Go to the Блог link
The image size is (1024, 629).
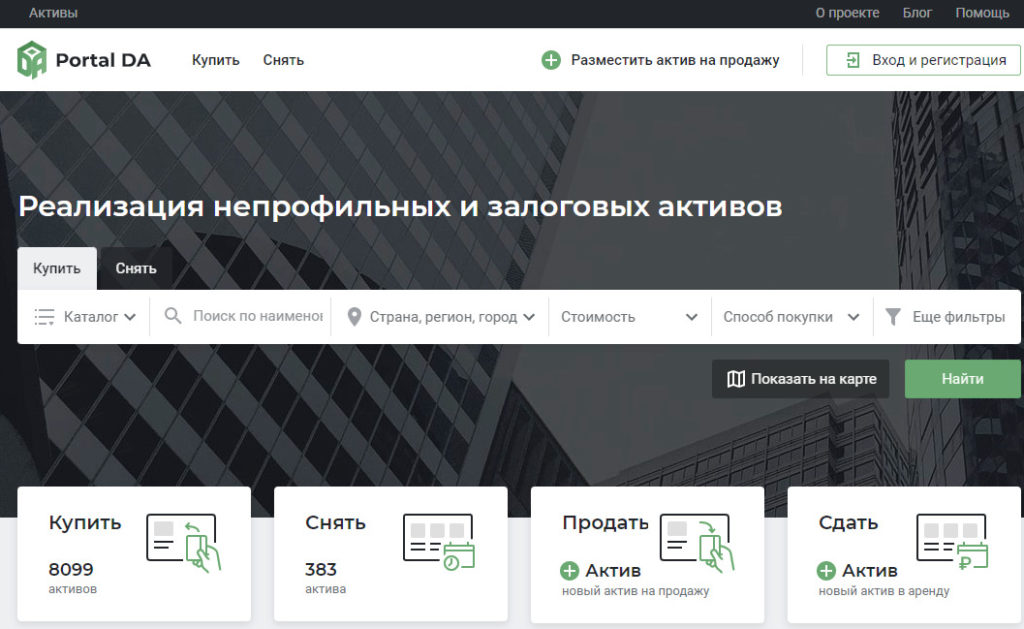(x=917, y=13)
